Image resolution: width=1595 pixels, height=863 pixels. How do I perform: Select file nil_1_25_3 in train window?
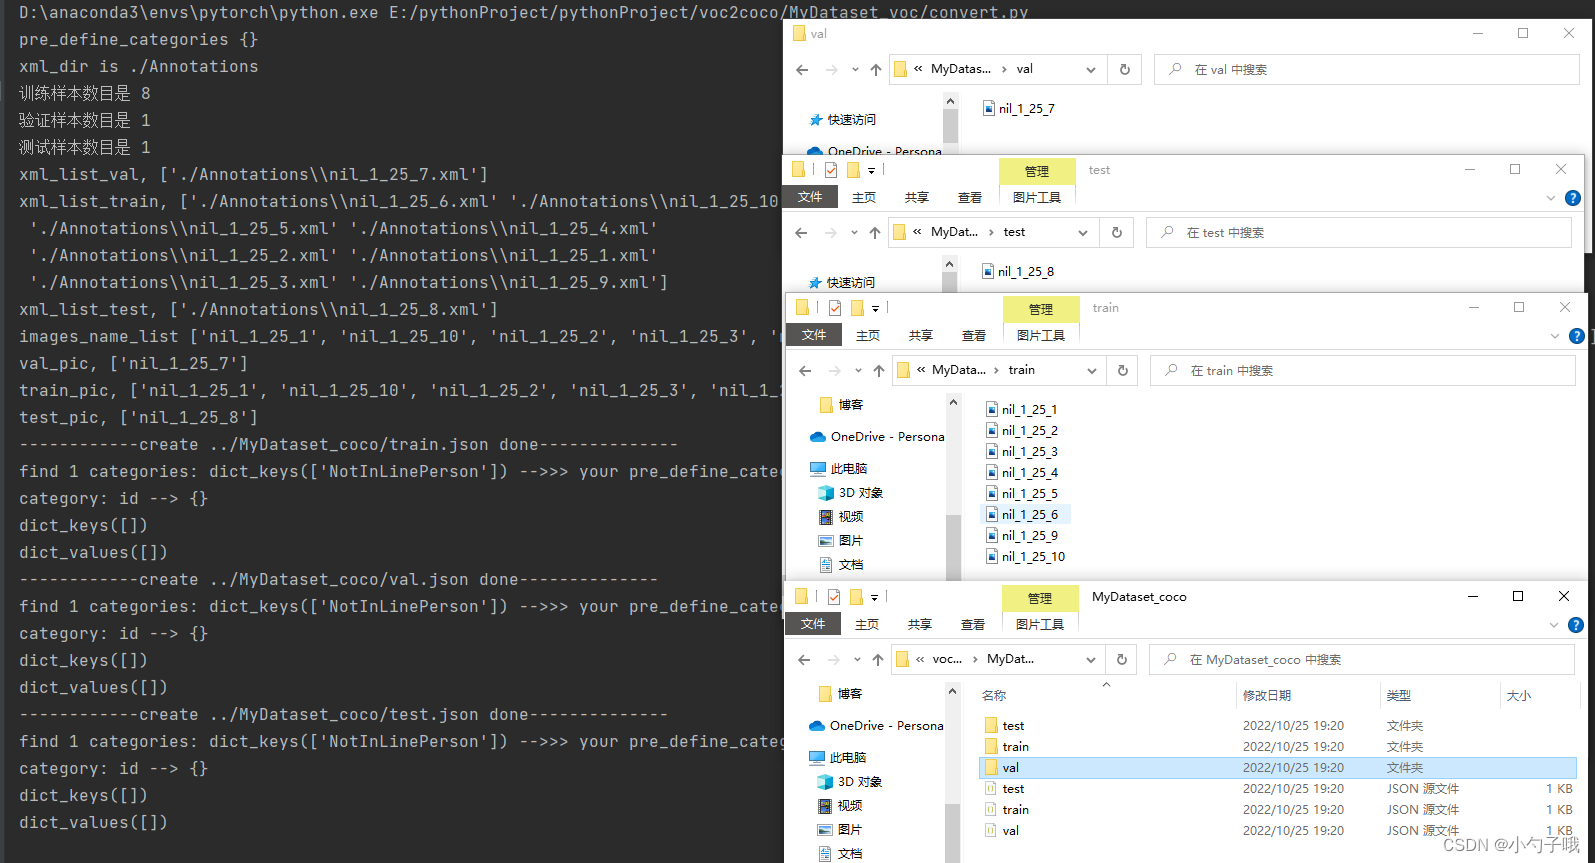[x=1021, y=452]
